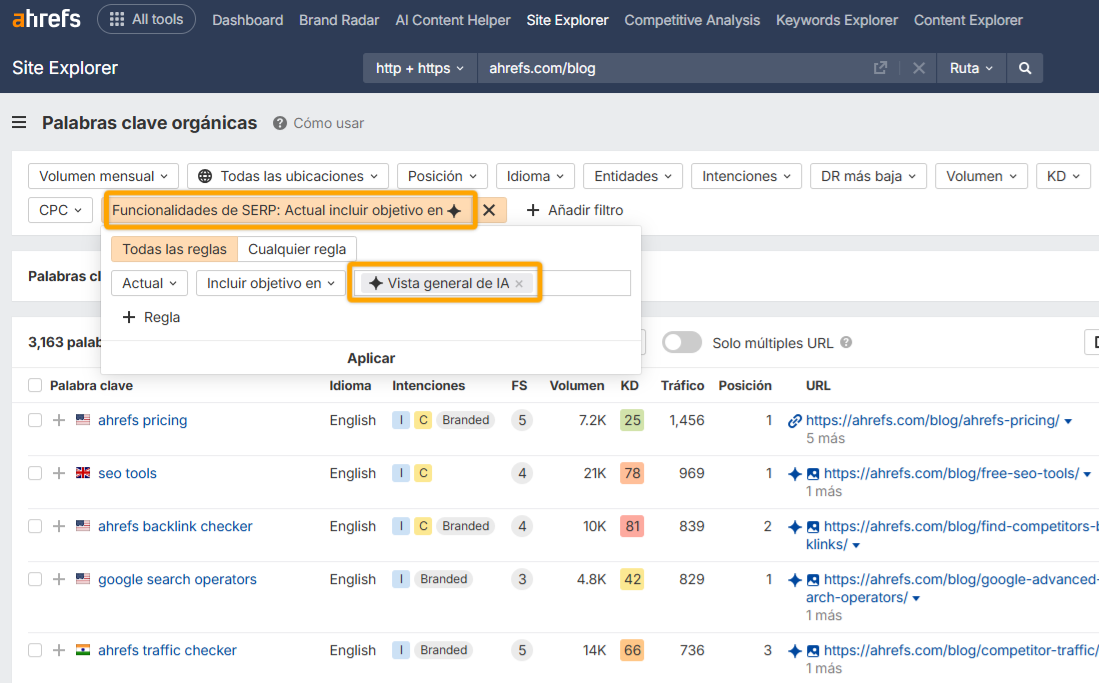The height and width of the screenshot is (683, 1099).
Task: Add a new Regla
Action: 151,317
